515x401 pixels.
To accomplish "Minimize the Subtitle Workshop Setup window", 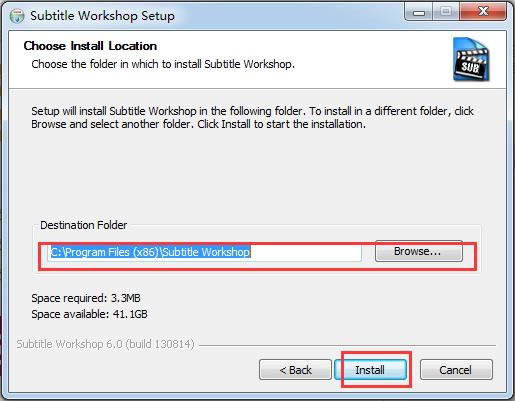I will pyautogui.click(x=419, y=12).
